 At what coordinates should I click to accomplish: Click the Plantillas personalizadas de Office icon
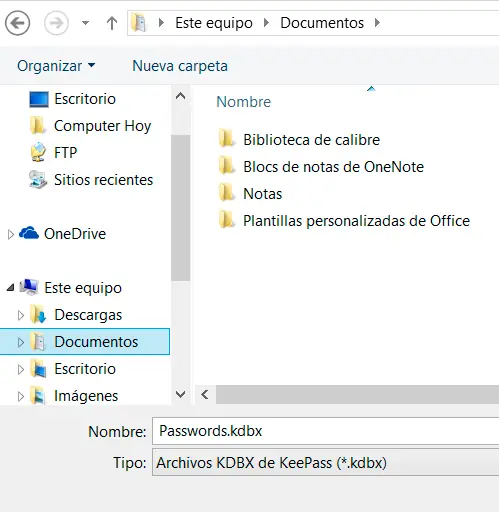point(227,220)
